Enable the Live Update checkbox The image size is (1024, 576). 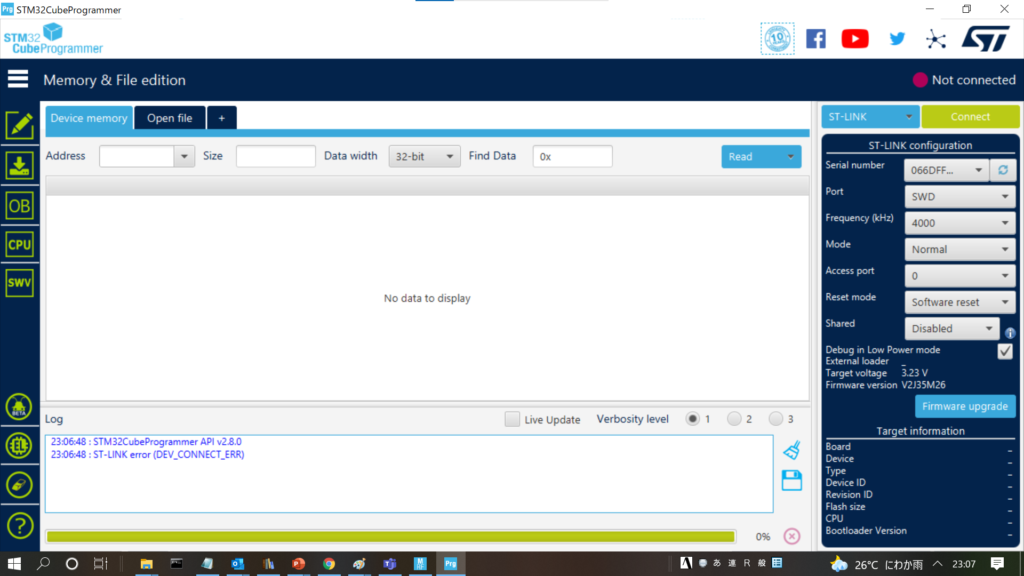(512, 419)
